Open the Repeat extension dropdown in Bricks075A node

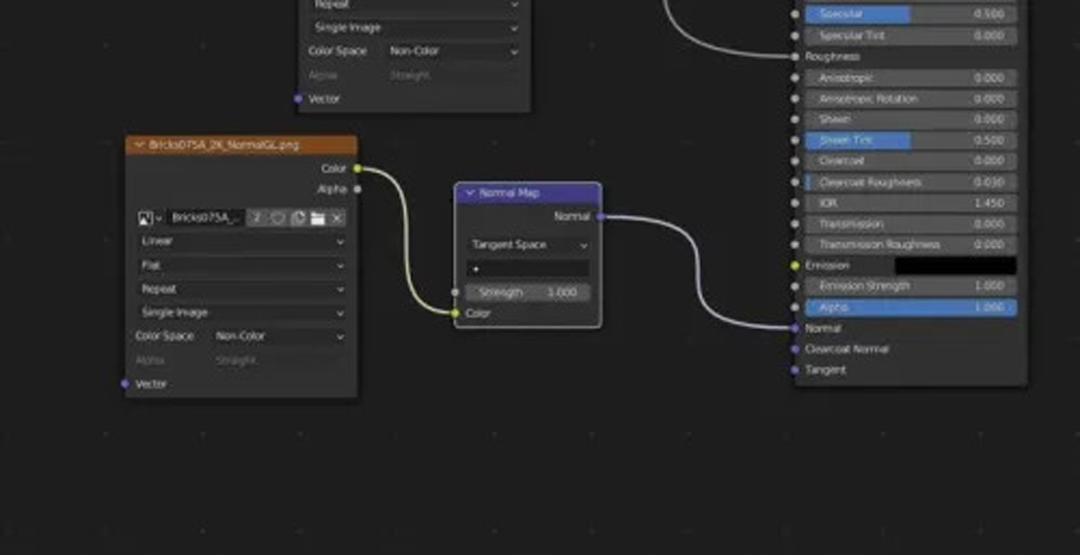coord(242,290)
